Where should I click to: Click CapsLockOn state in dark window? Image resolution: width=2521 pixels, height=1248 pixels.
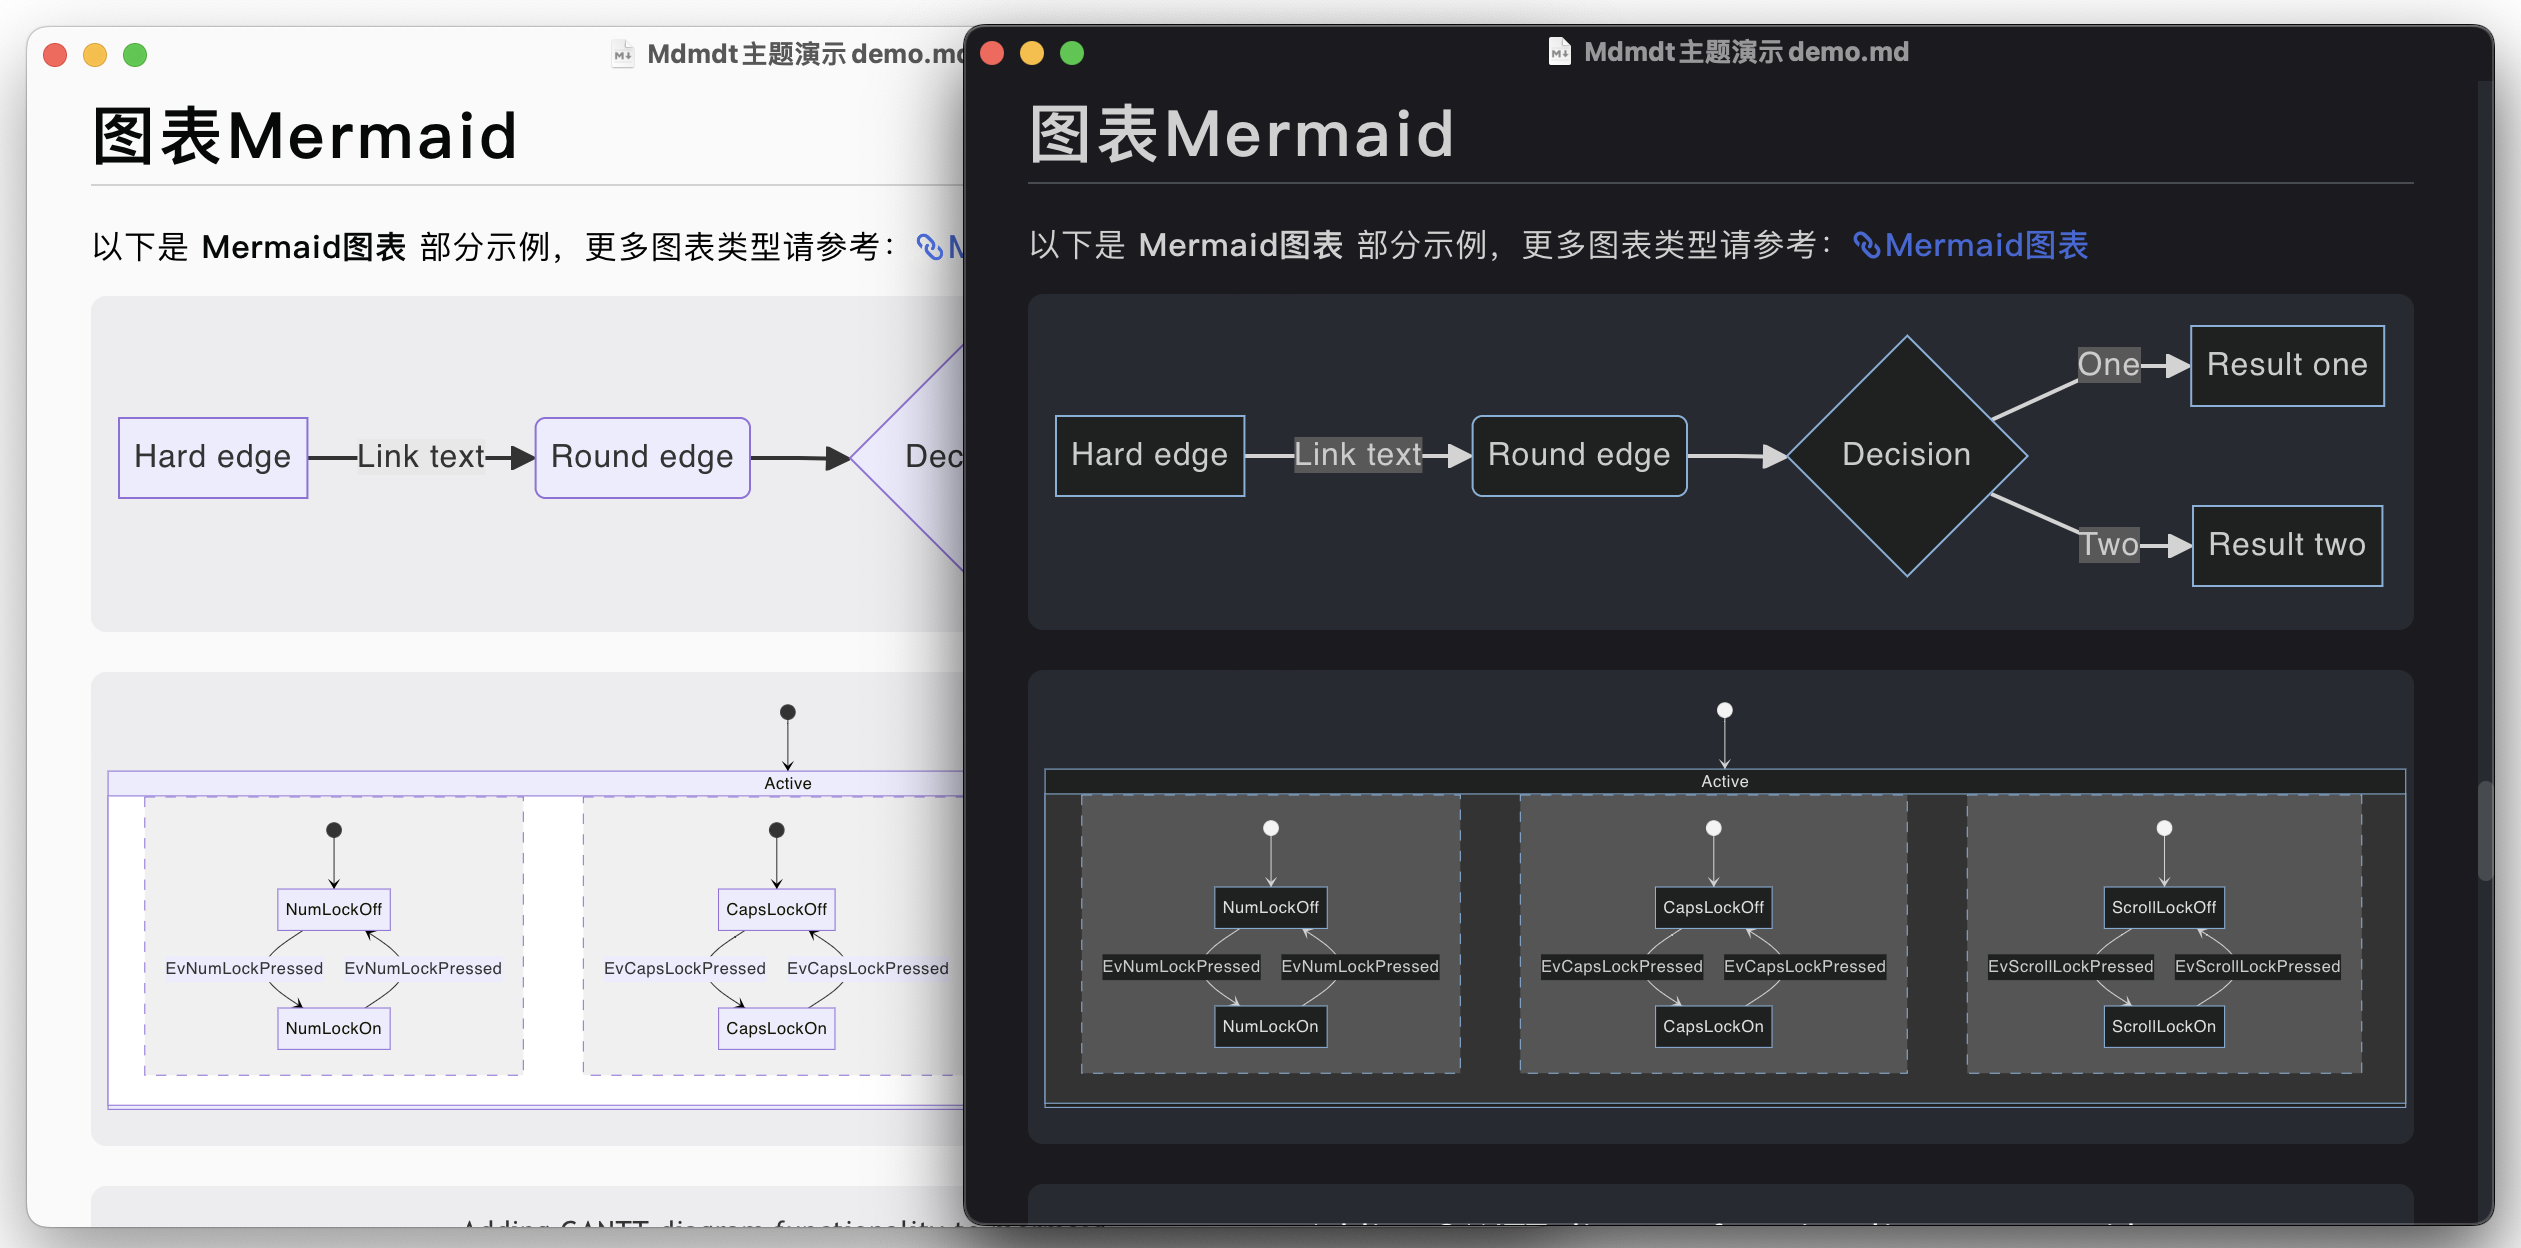point(1713,1026)
